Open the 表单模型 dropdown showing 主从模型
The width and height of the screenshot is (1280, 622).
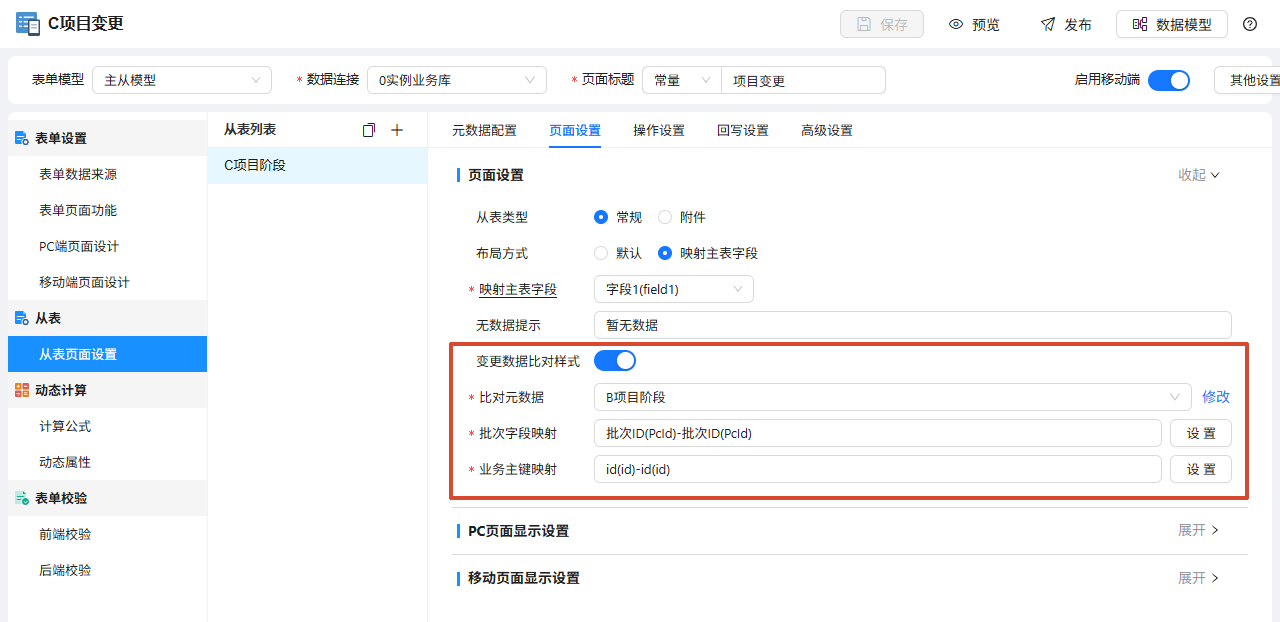point(182,80)
